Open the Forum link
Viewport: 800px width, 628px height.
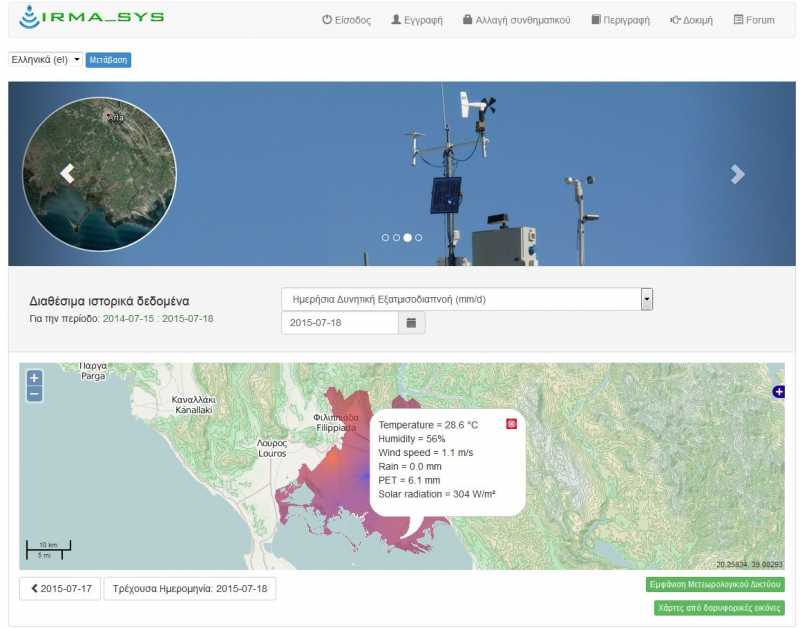pos(753,20)
